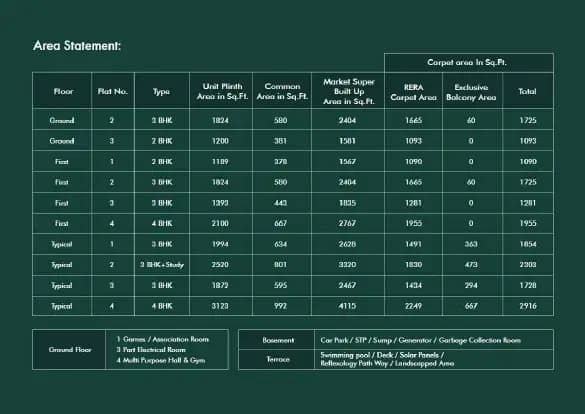Click the 'RERA Carpet Area' header

(x=413, y=92)
